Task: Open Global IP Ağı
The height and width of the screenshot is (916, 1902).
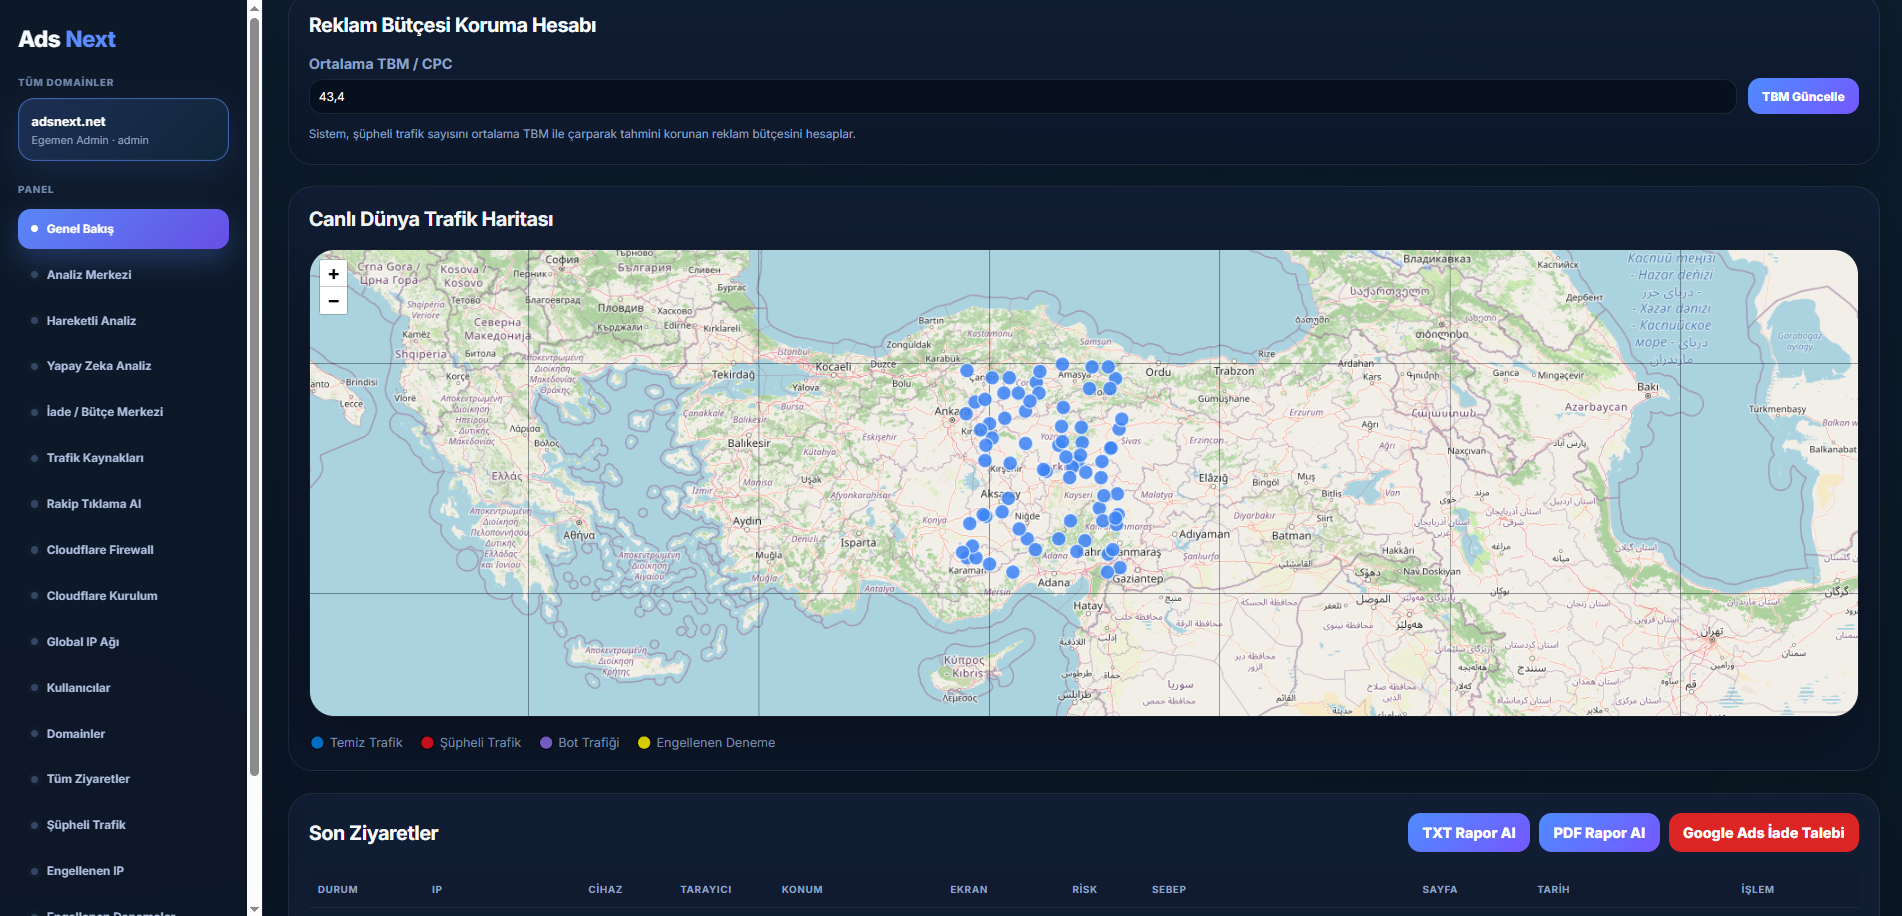Action: pyautogui.click(x=123, y=642)
